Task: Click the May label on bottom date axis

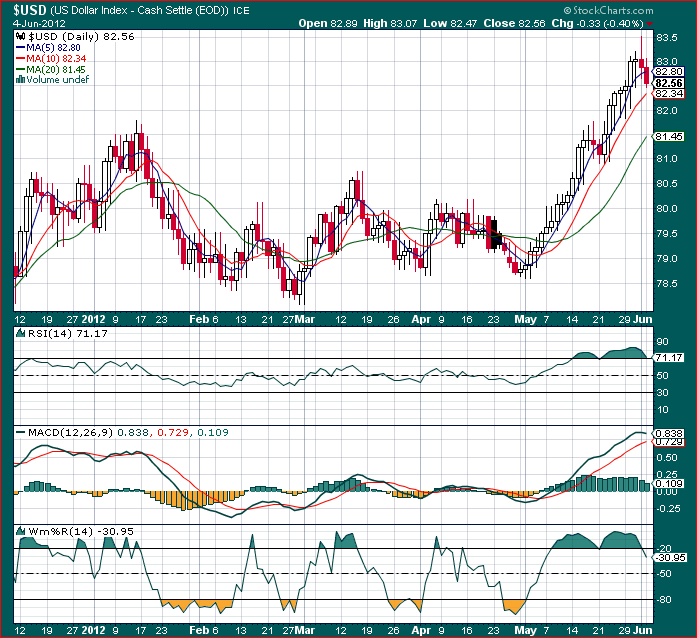Action: point(525,630)
